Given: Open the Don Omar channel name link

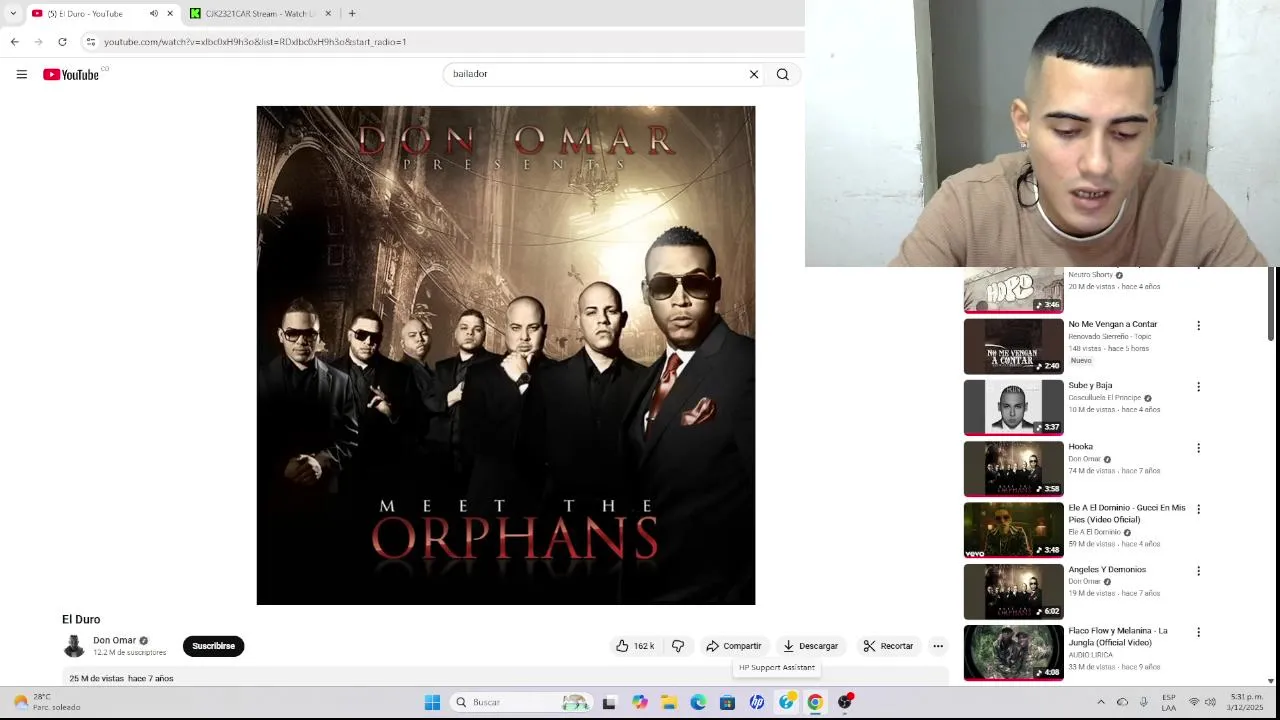Looking at the screenshot, I should point(114,640).
